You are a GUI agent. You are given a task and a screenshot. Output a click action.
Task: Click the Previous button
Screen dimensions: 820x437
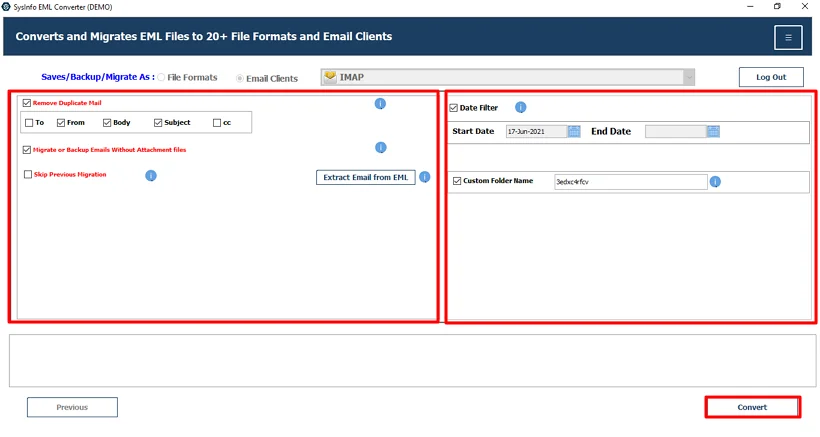click(72, 407)
